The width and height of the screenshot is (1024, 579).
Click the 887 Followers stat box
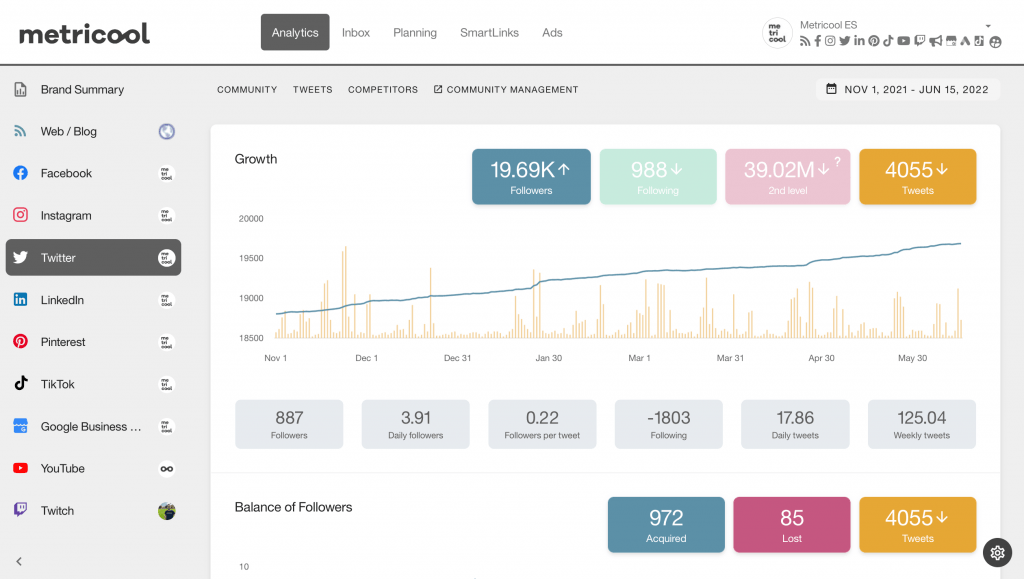click(289, 424)
